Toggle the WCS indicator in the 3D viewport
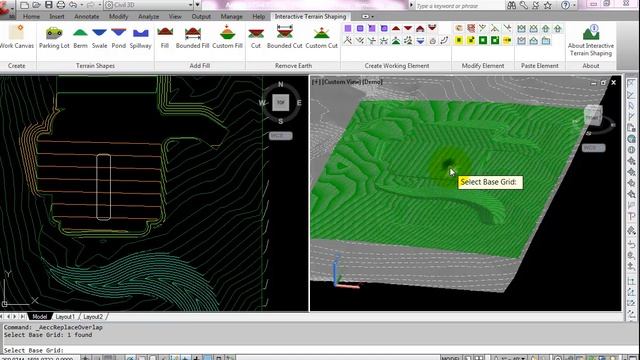Screen dimensions: 640x360 click(593, 148)
